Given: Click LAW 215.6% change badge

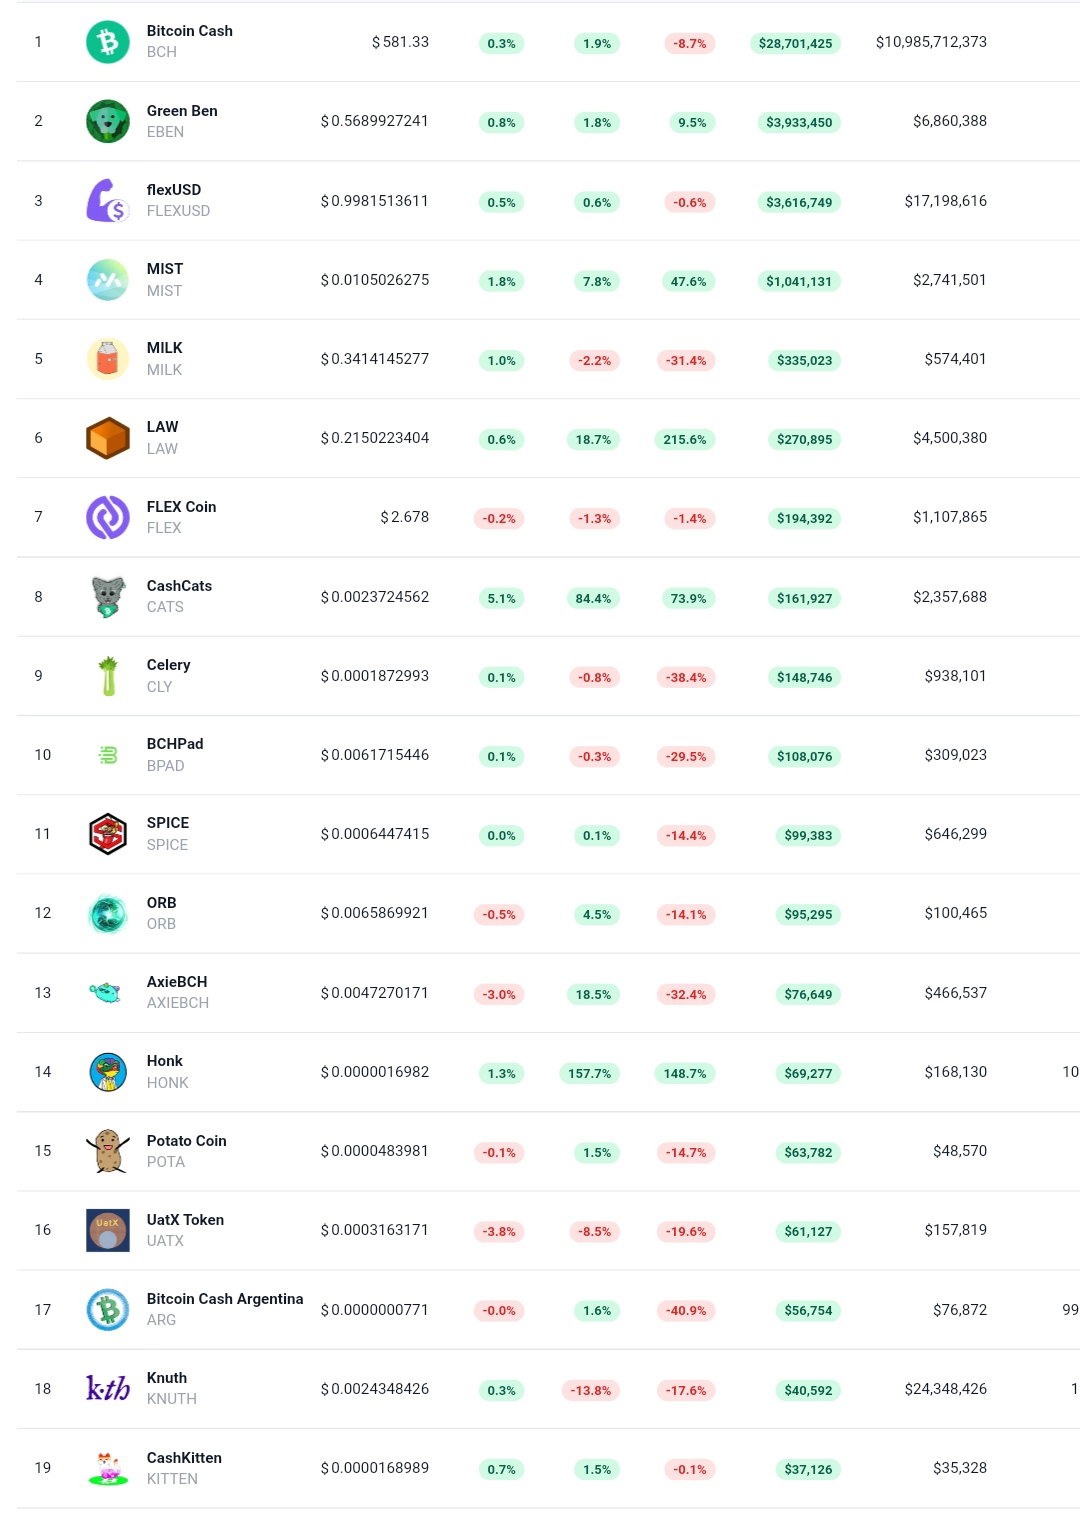Looking at the screenshot, I should pos(685,439).
